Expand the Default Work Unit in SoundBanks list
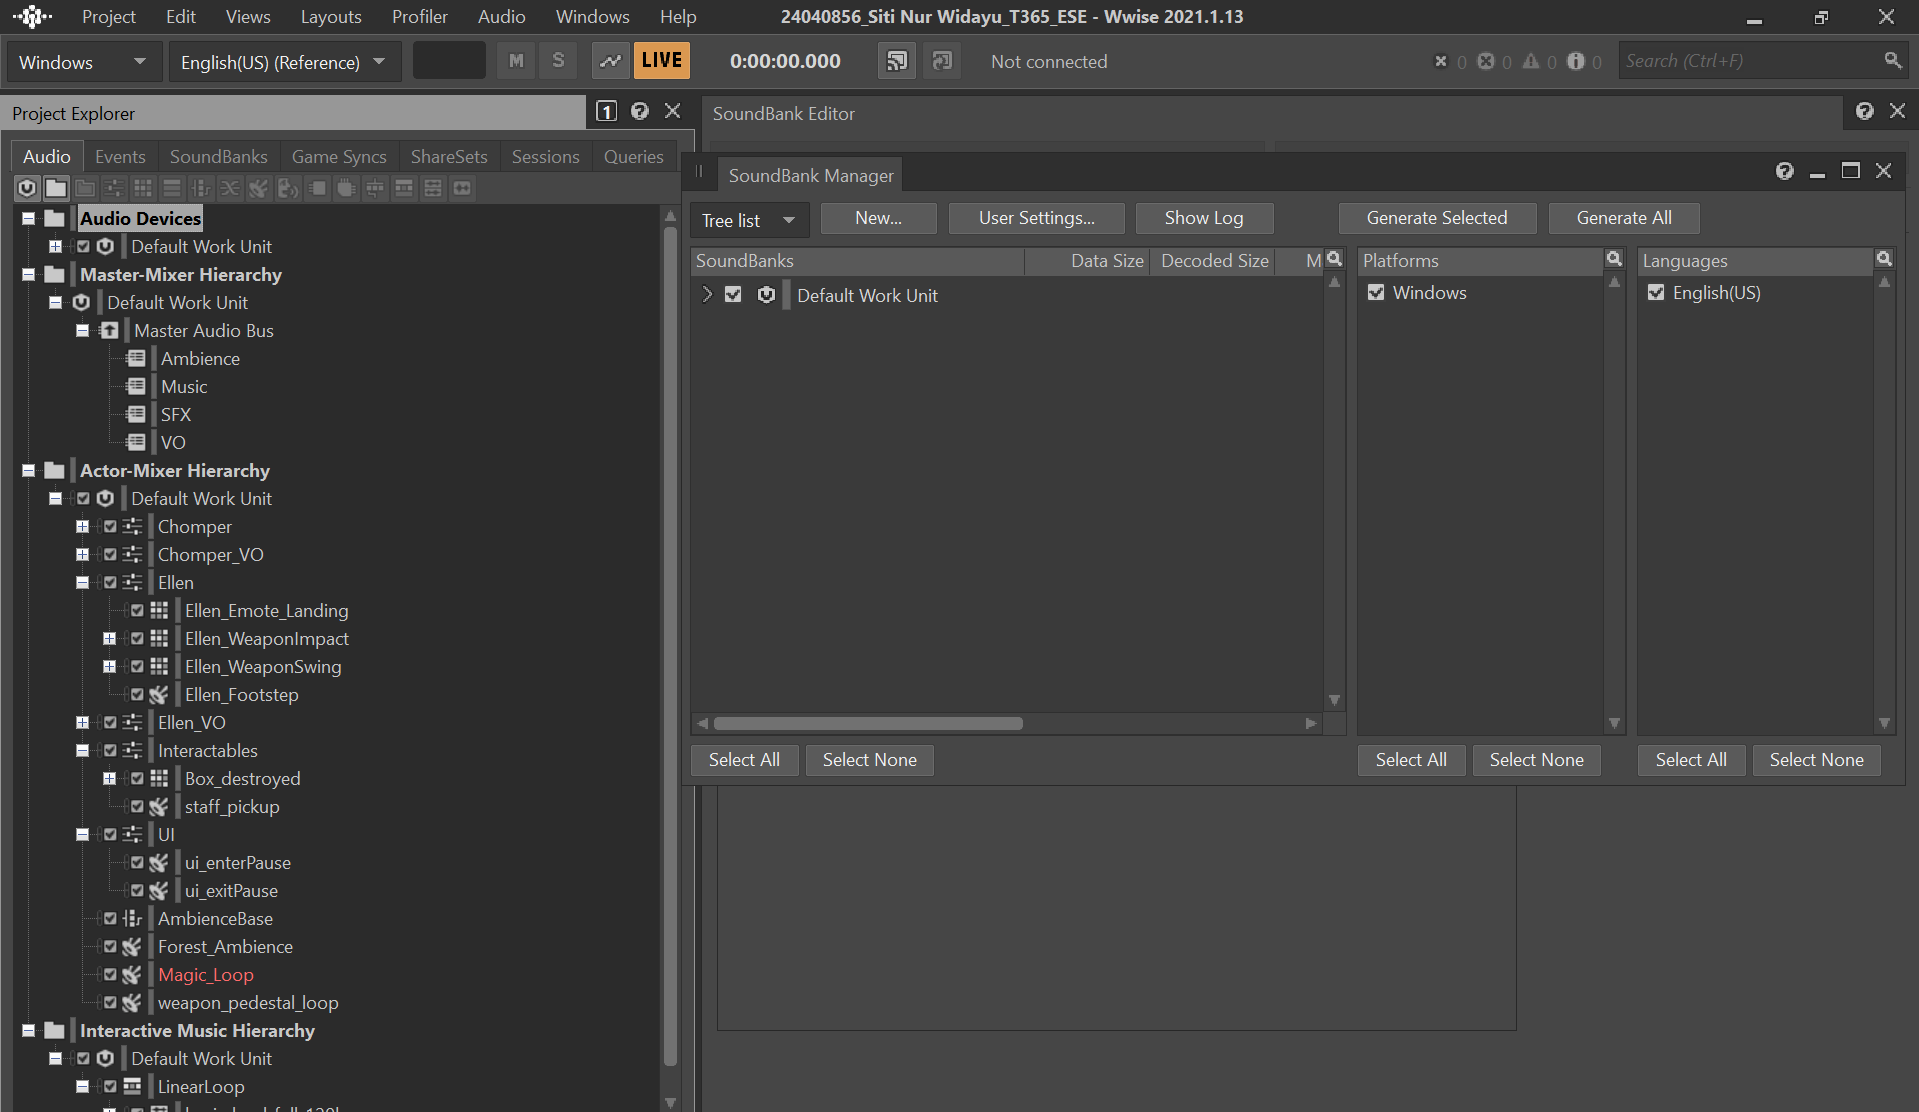This screenshot has width=1919, height=1112. point(707,295)
